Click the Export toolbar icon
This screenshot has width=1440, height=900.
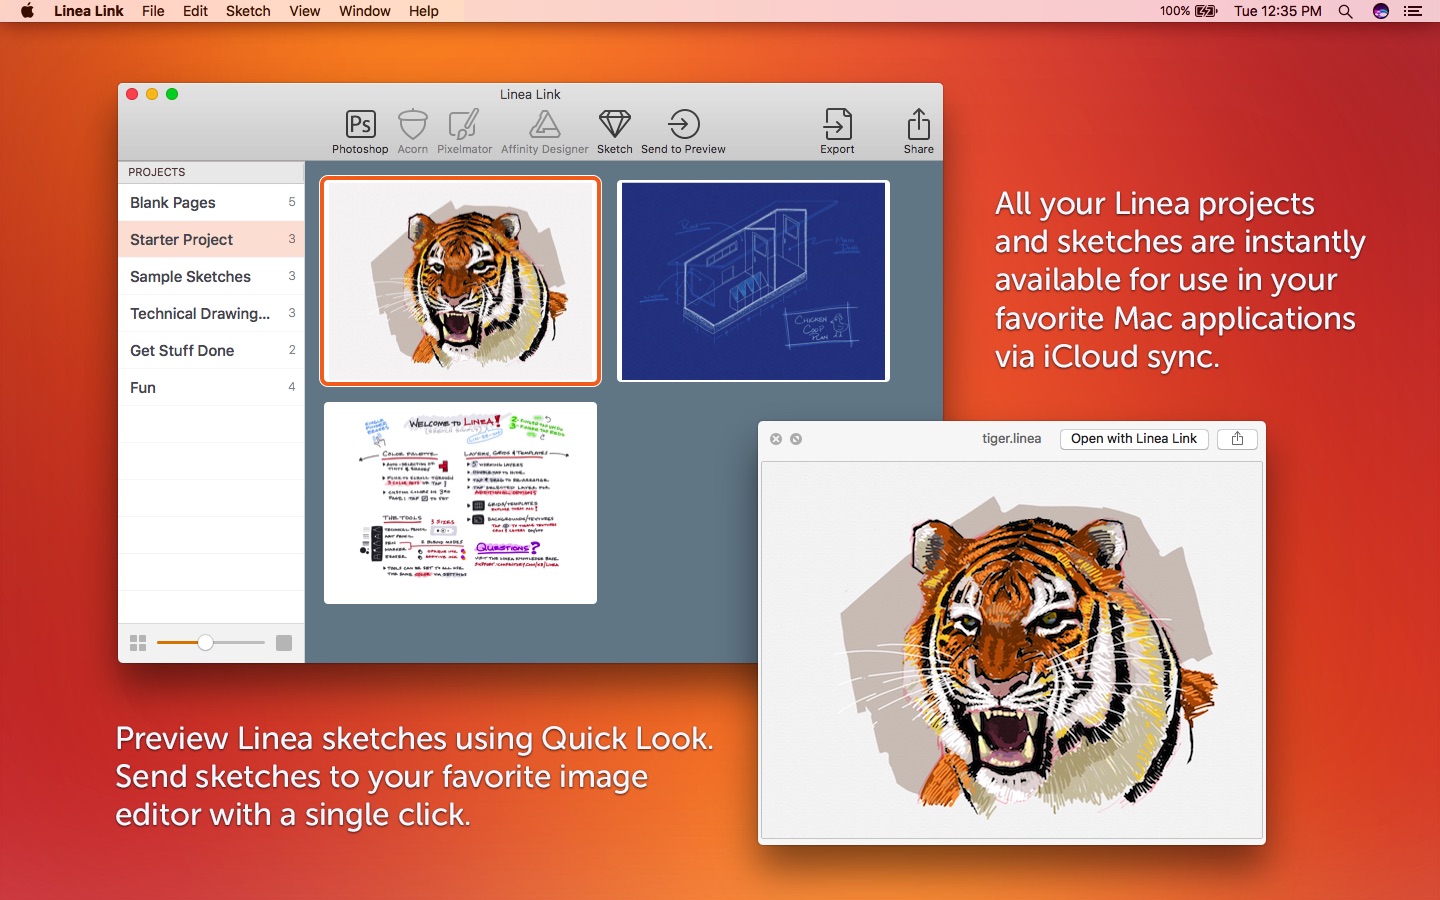[837, 125]
